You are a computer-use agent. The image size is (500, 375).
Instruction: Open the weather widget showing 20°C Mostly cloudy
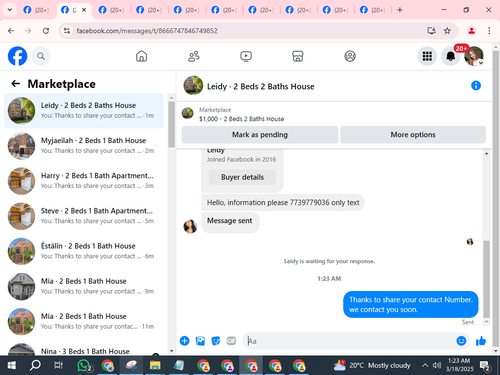point(372,366)
